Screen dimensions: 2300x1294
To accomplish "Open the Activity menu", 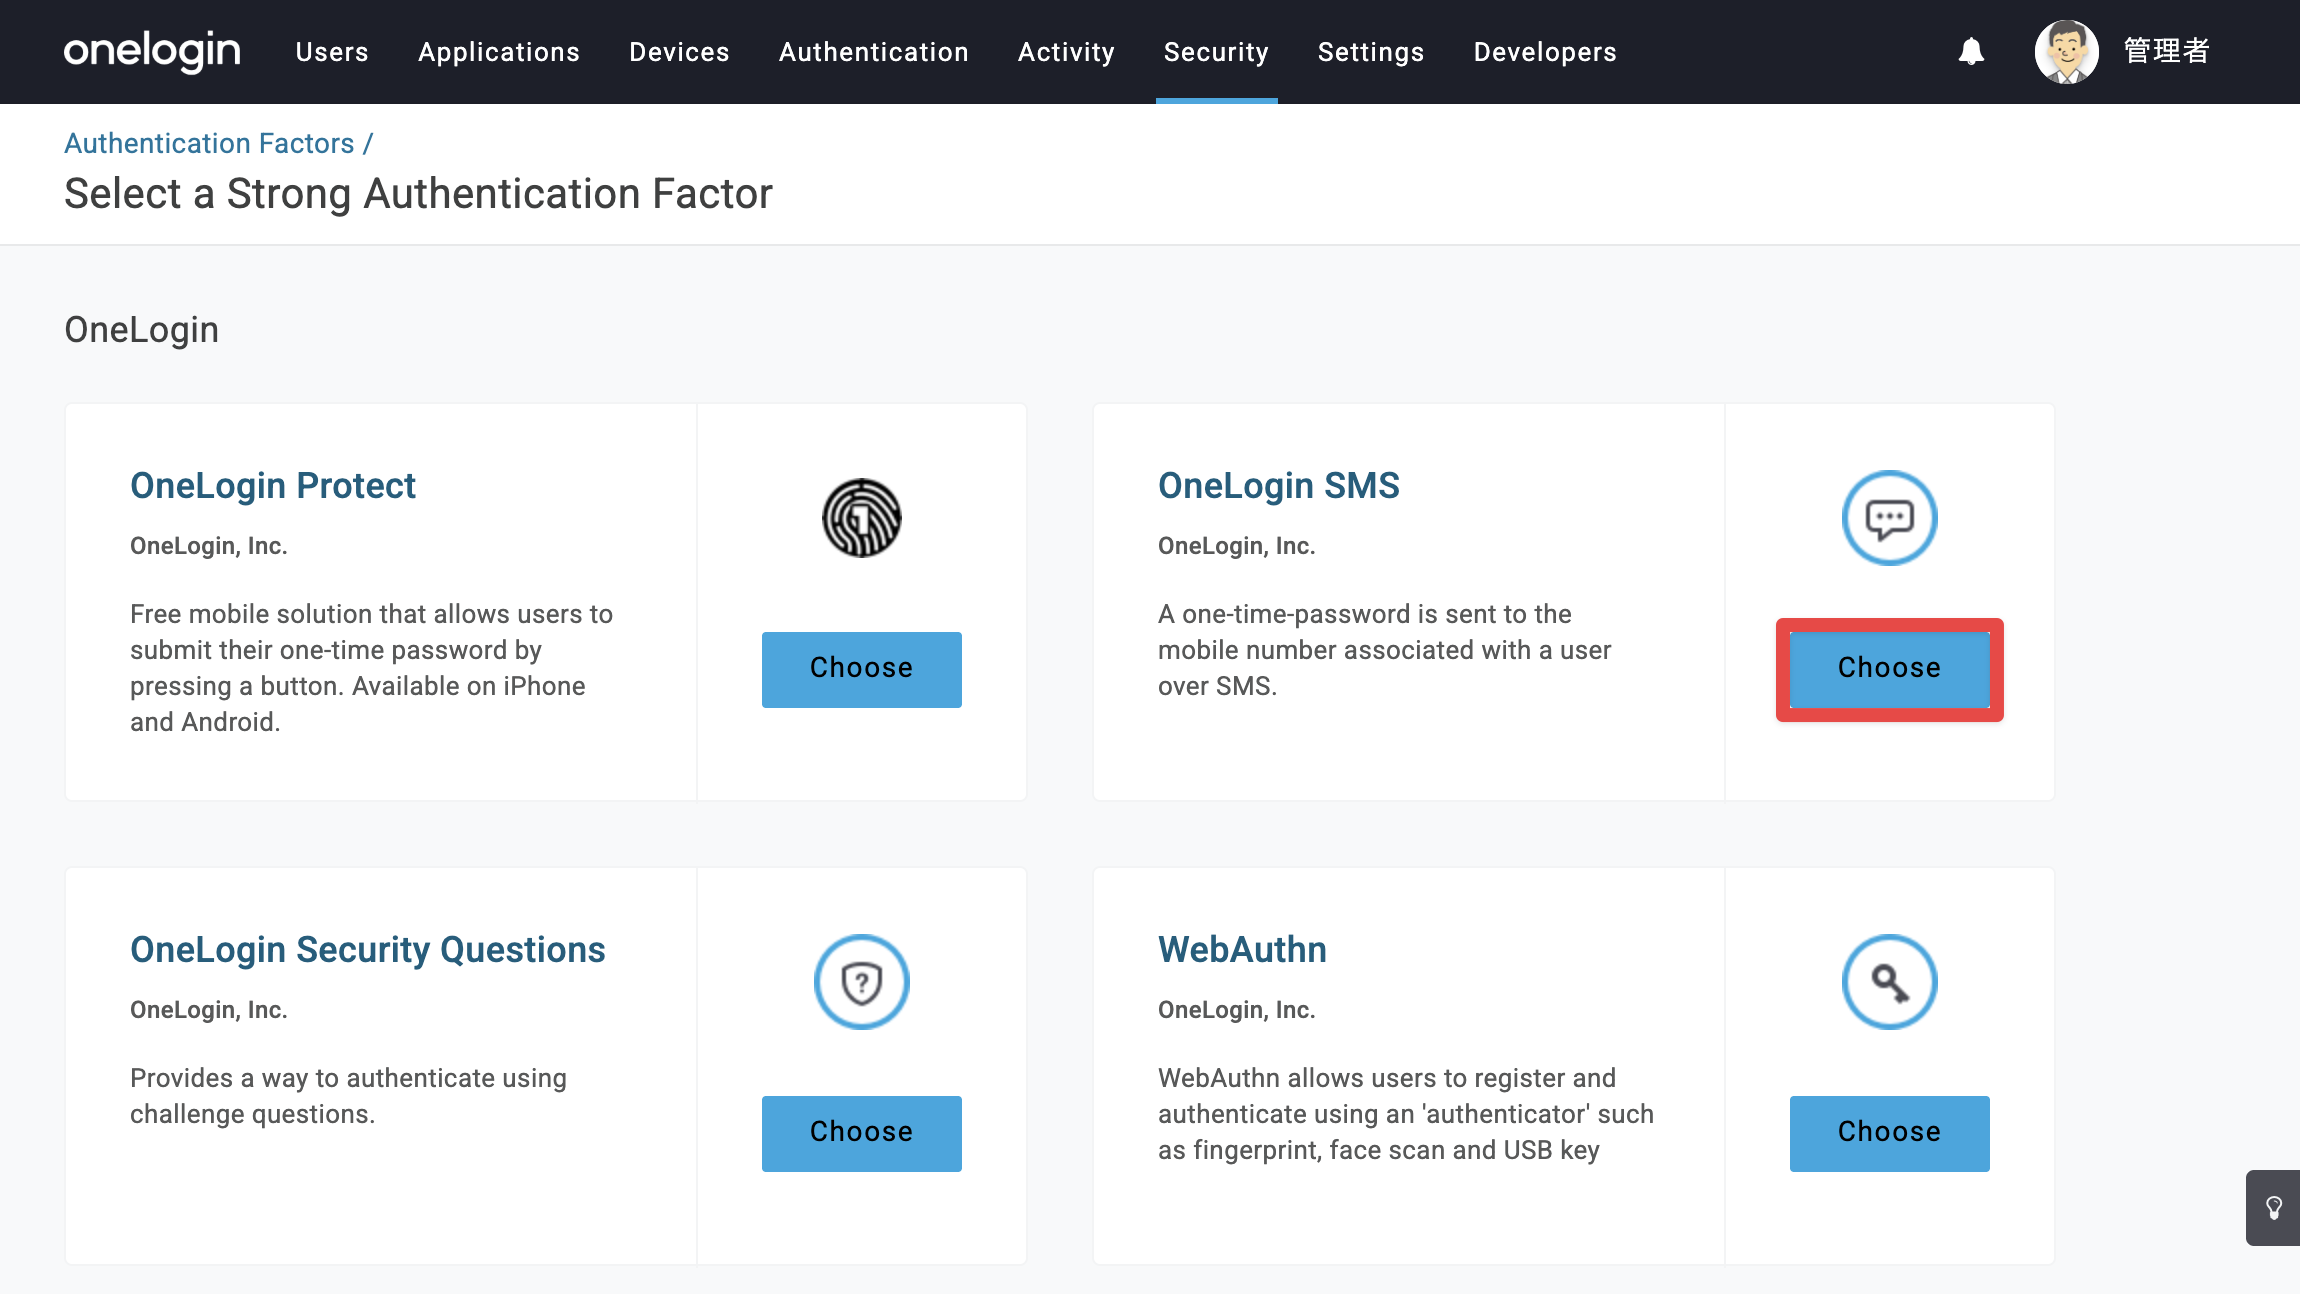I will [1066, 52].
